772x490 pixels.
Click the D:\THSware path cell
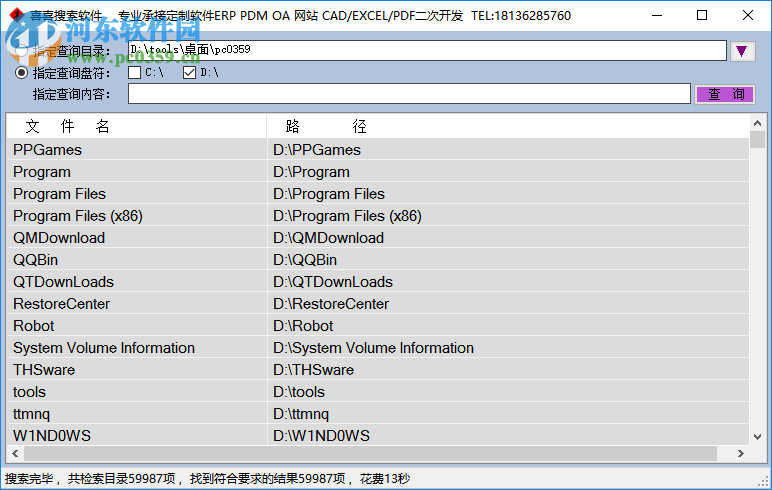point(508,370)
